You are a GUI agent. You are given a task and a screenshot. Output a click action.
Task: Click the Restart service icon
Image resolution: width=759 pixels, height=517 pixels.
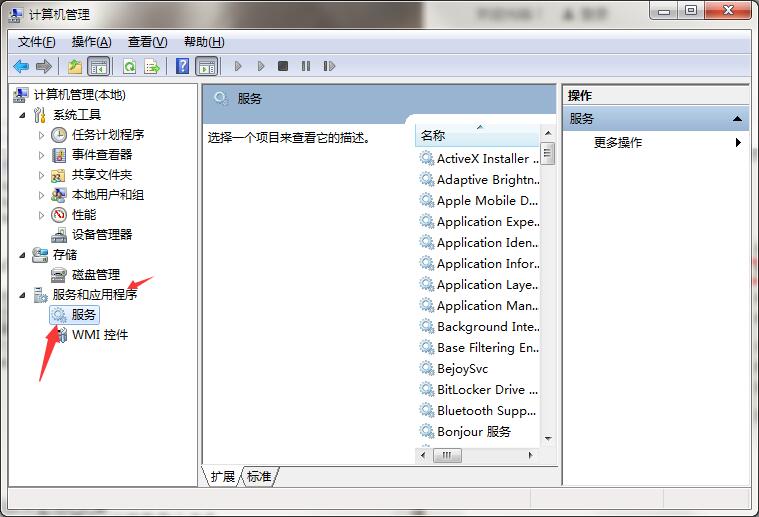(329, 66)
